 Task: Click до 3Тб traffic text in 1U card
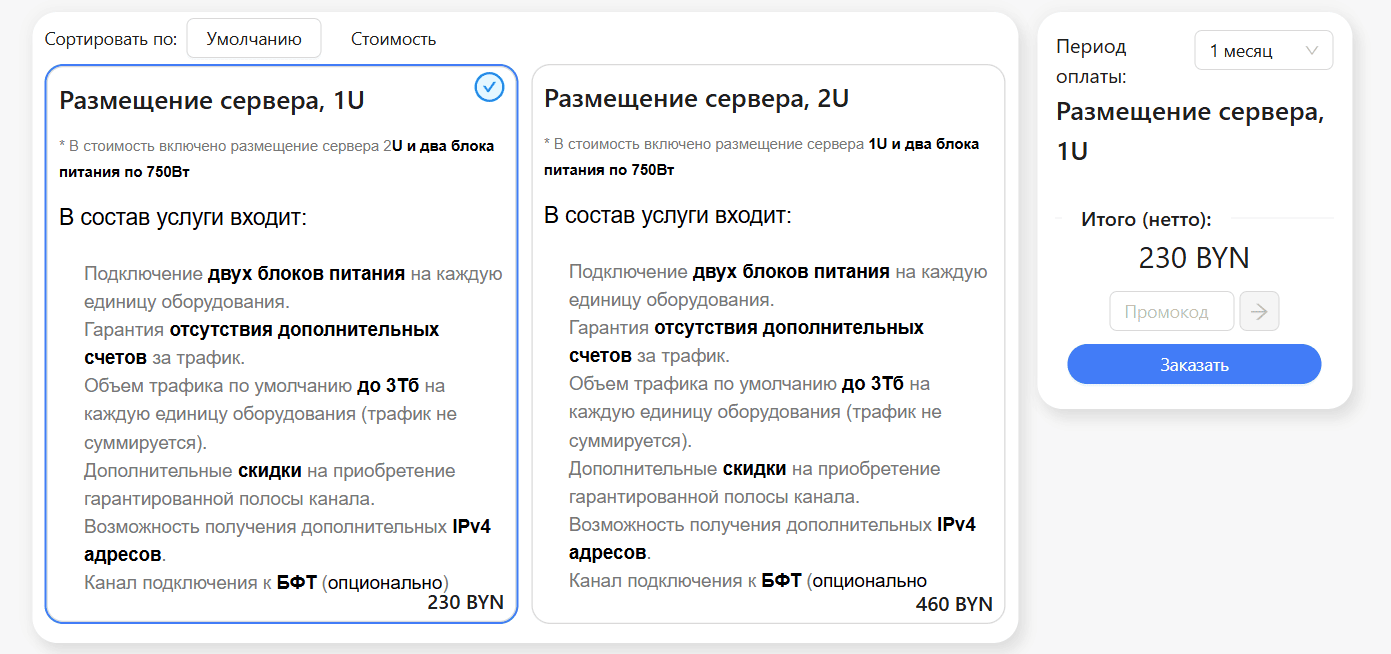tap(388, 386)
